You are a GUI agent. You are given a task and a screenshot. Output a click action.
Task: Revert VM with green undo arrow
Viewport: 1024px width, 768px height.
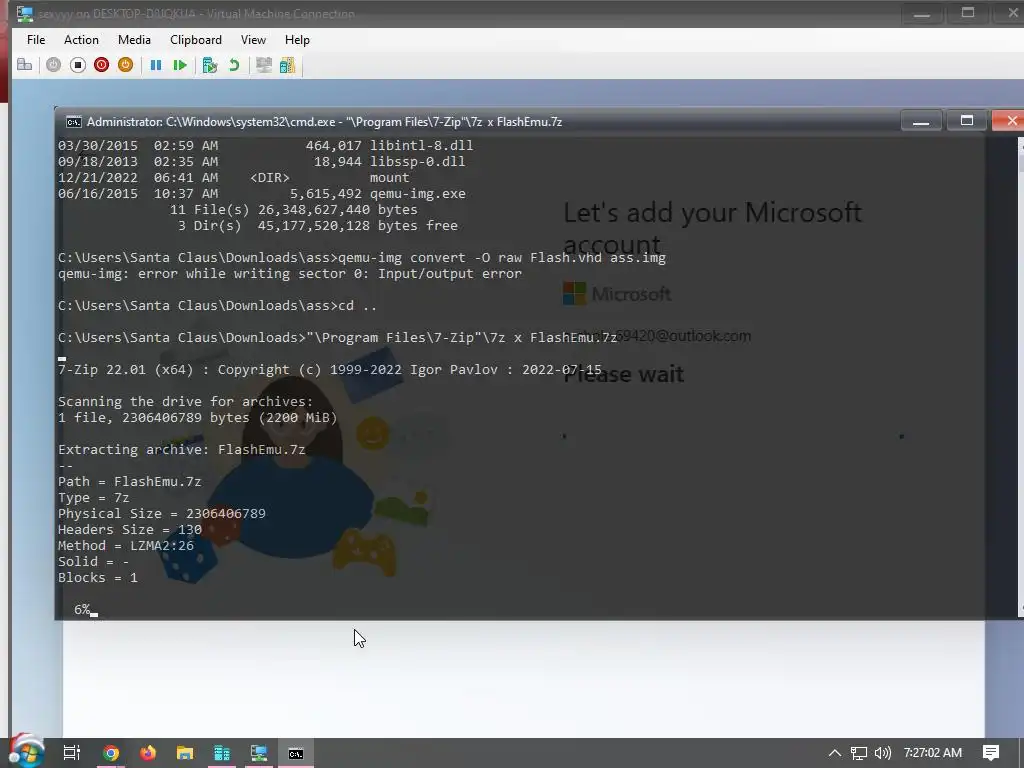pos(234,65)
